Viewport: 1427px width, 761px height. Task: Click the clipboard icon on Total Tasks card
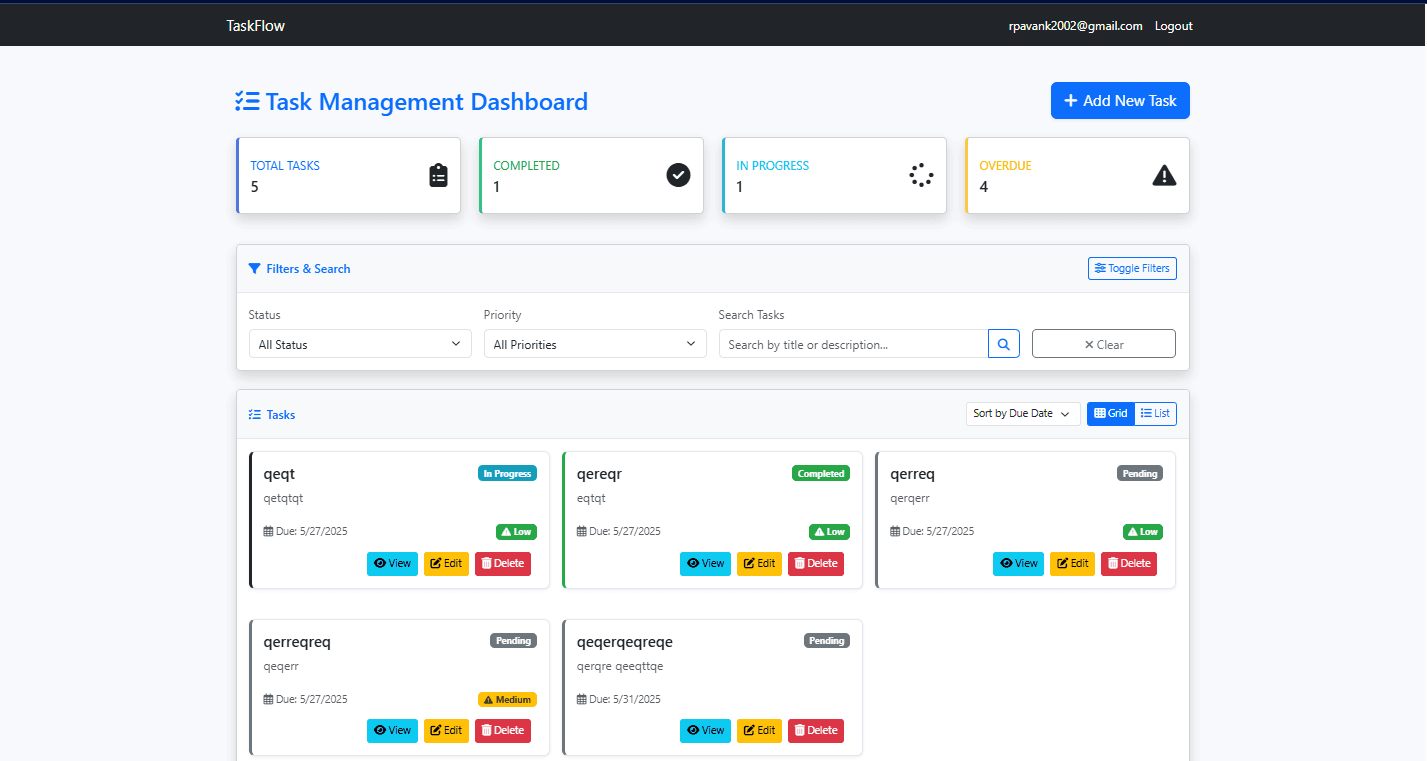click(x=438, y=174)
